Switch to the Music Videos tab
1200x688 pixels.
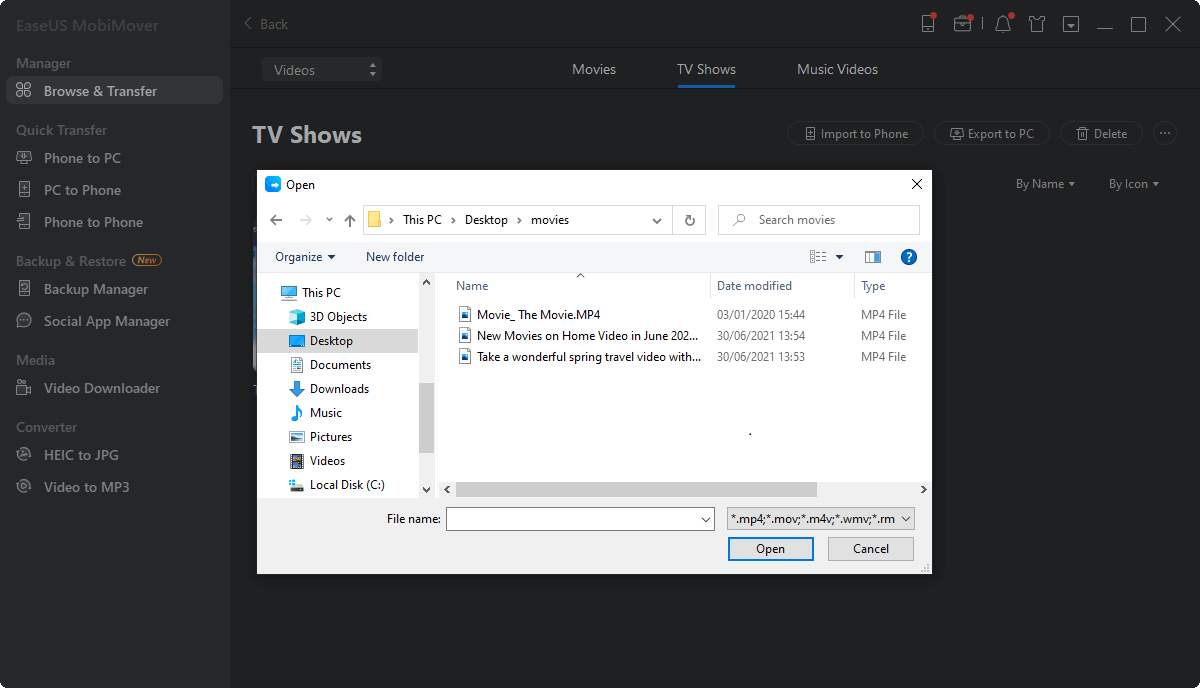[x=837, y=70]
